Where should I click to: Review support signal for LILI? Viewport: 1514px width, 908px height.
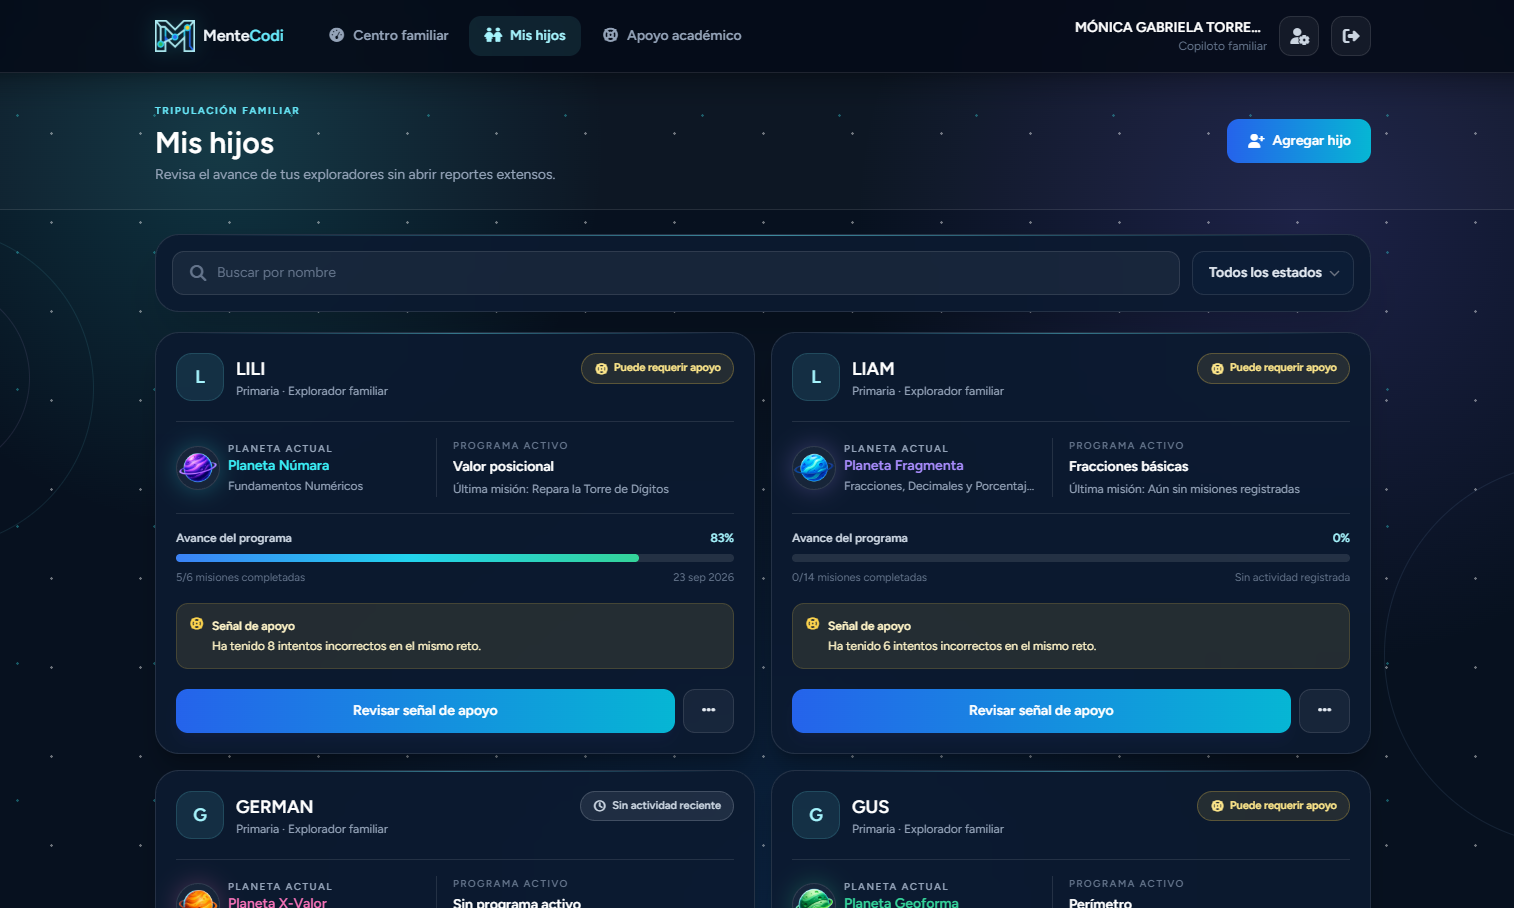point(425,711)
